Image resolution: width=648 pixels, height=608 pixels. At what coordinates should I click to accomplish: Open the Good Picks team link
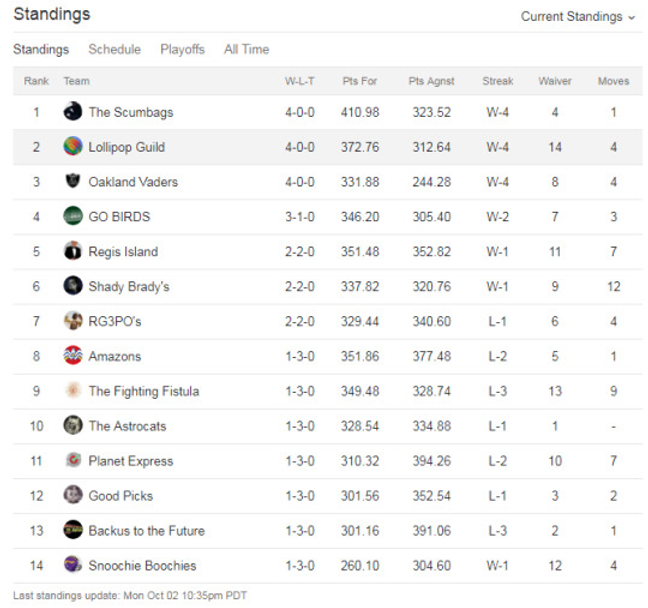[x=120, y=496]
